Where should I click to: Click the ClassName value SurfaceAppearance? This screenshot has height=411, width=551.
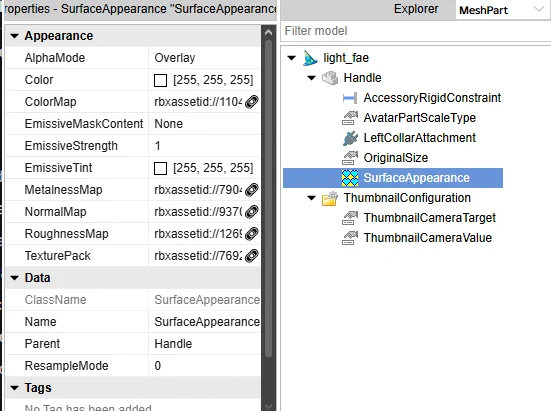tap(207, 300)
